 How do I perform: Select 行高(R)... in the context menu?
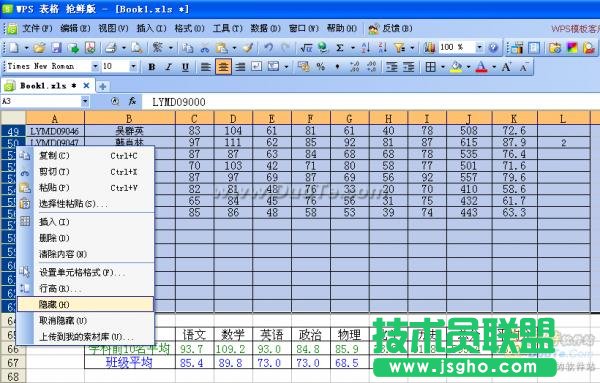click(85, 288)
